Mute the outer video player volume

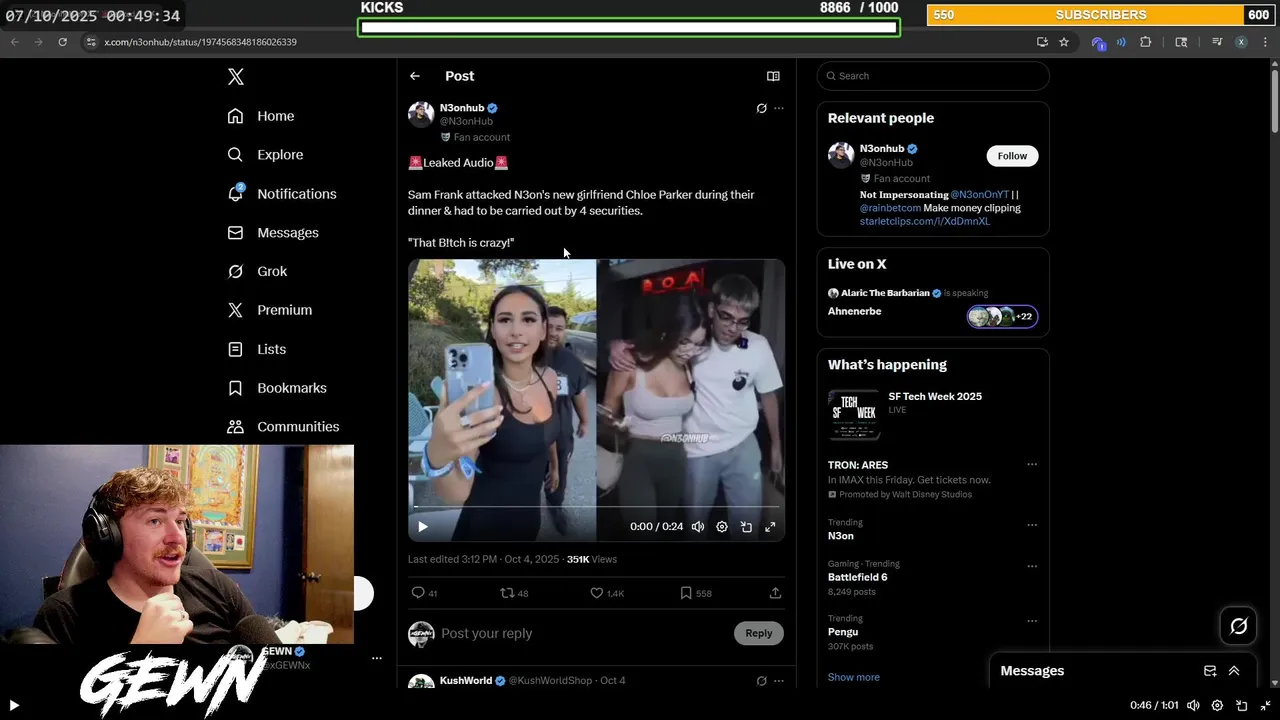pyautogui.click(x=1193, y=705)
